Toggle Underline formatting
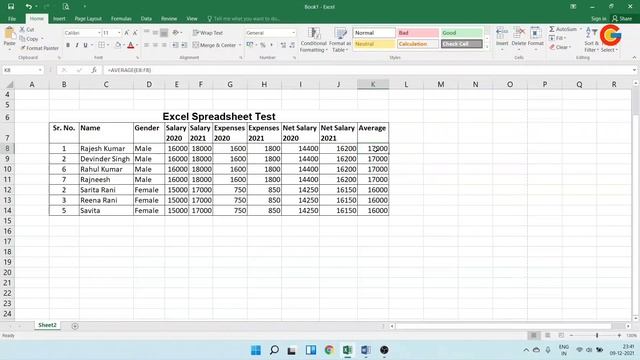 point(85,45)
